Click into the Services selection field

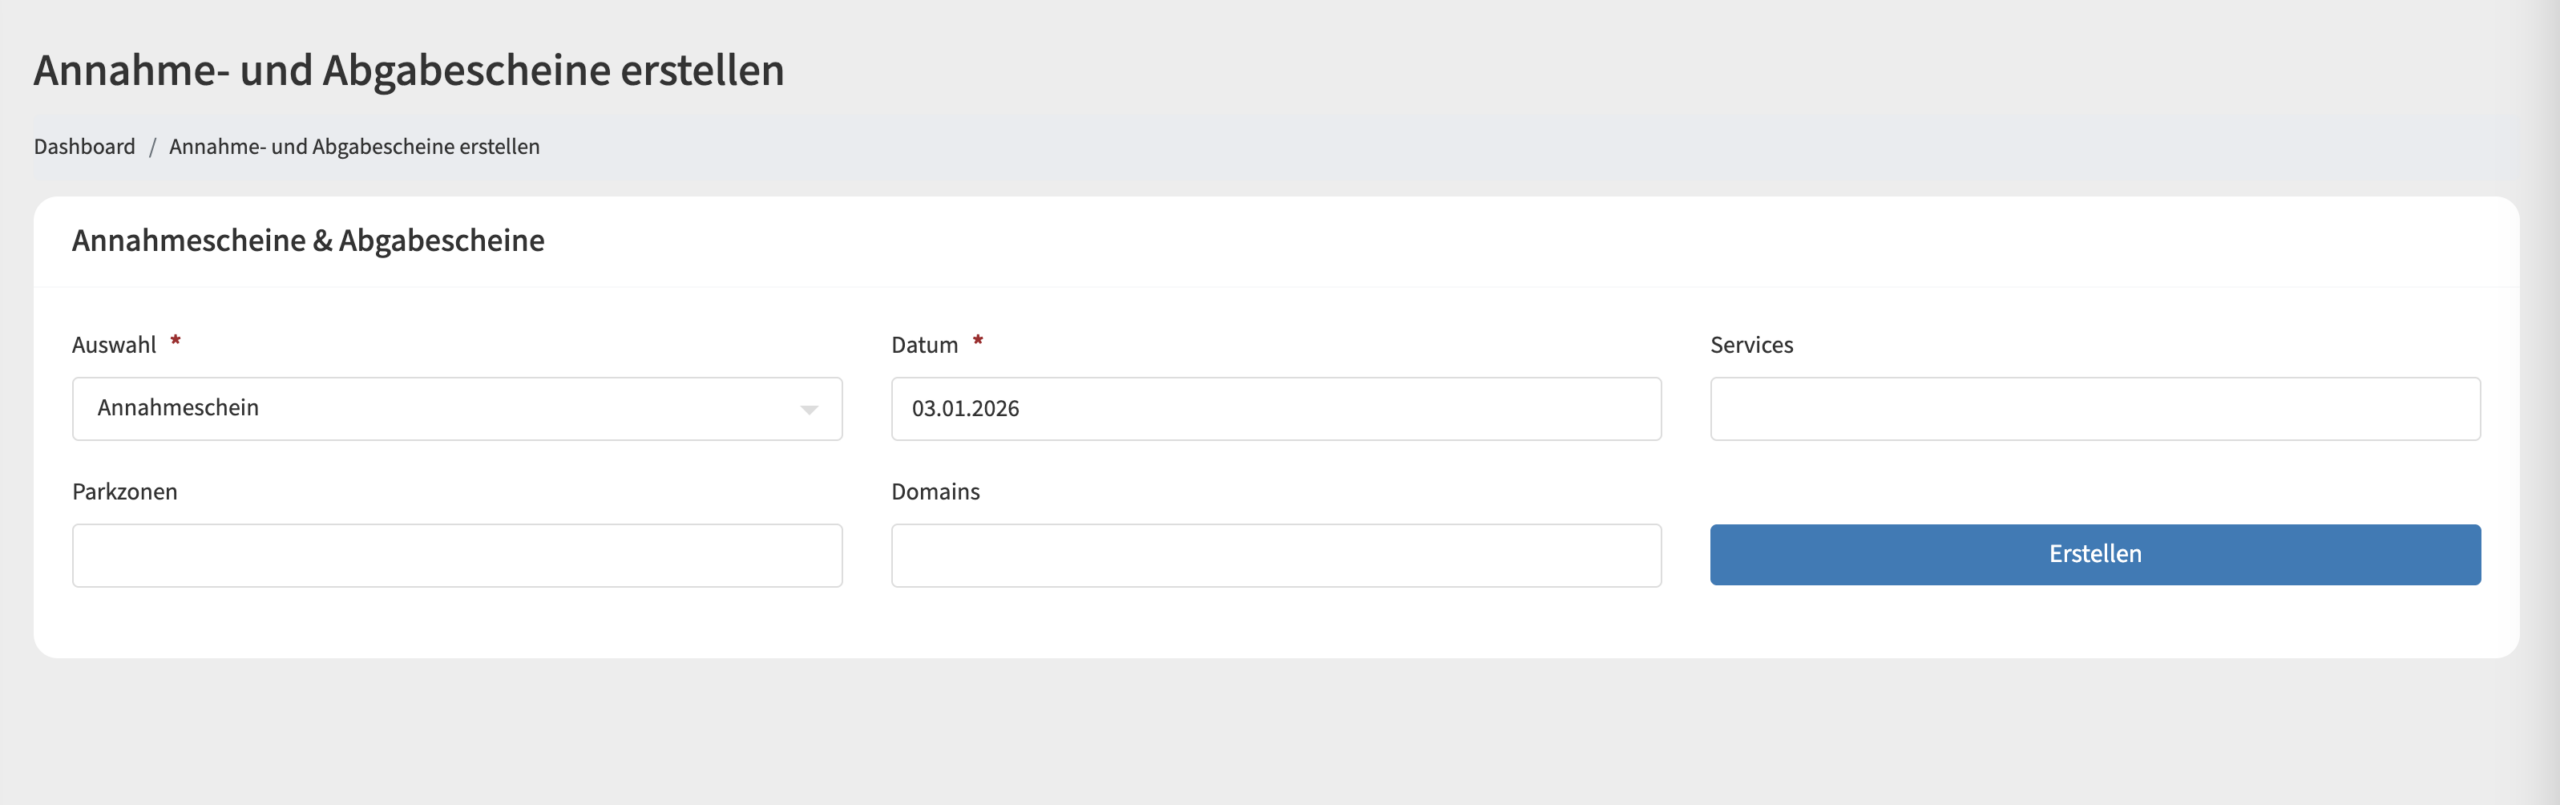coord(2094,408)
